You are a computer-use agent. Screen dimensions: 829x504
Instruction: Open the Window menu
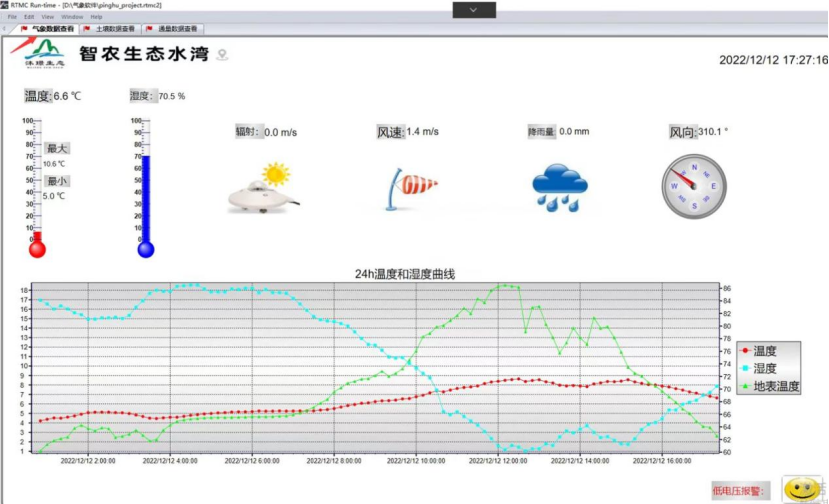(72, 17)
